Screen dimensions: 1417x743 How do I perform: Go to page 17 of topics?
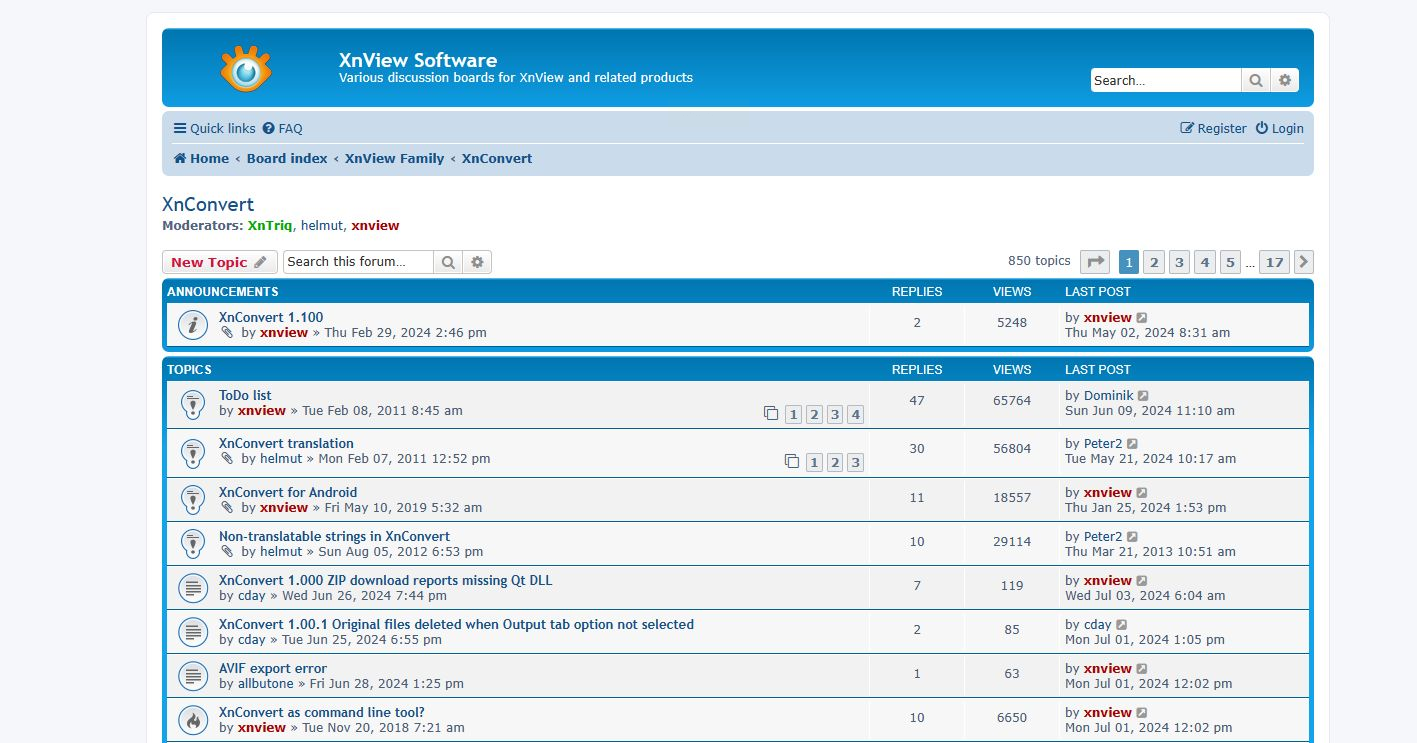click(1273, 262)
